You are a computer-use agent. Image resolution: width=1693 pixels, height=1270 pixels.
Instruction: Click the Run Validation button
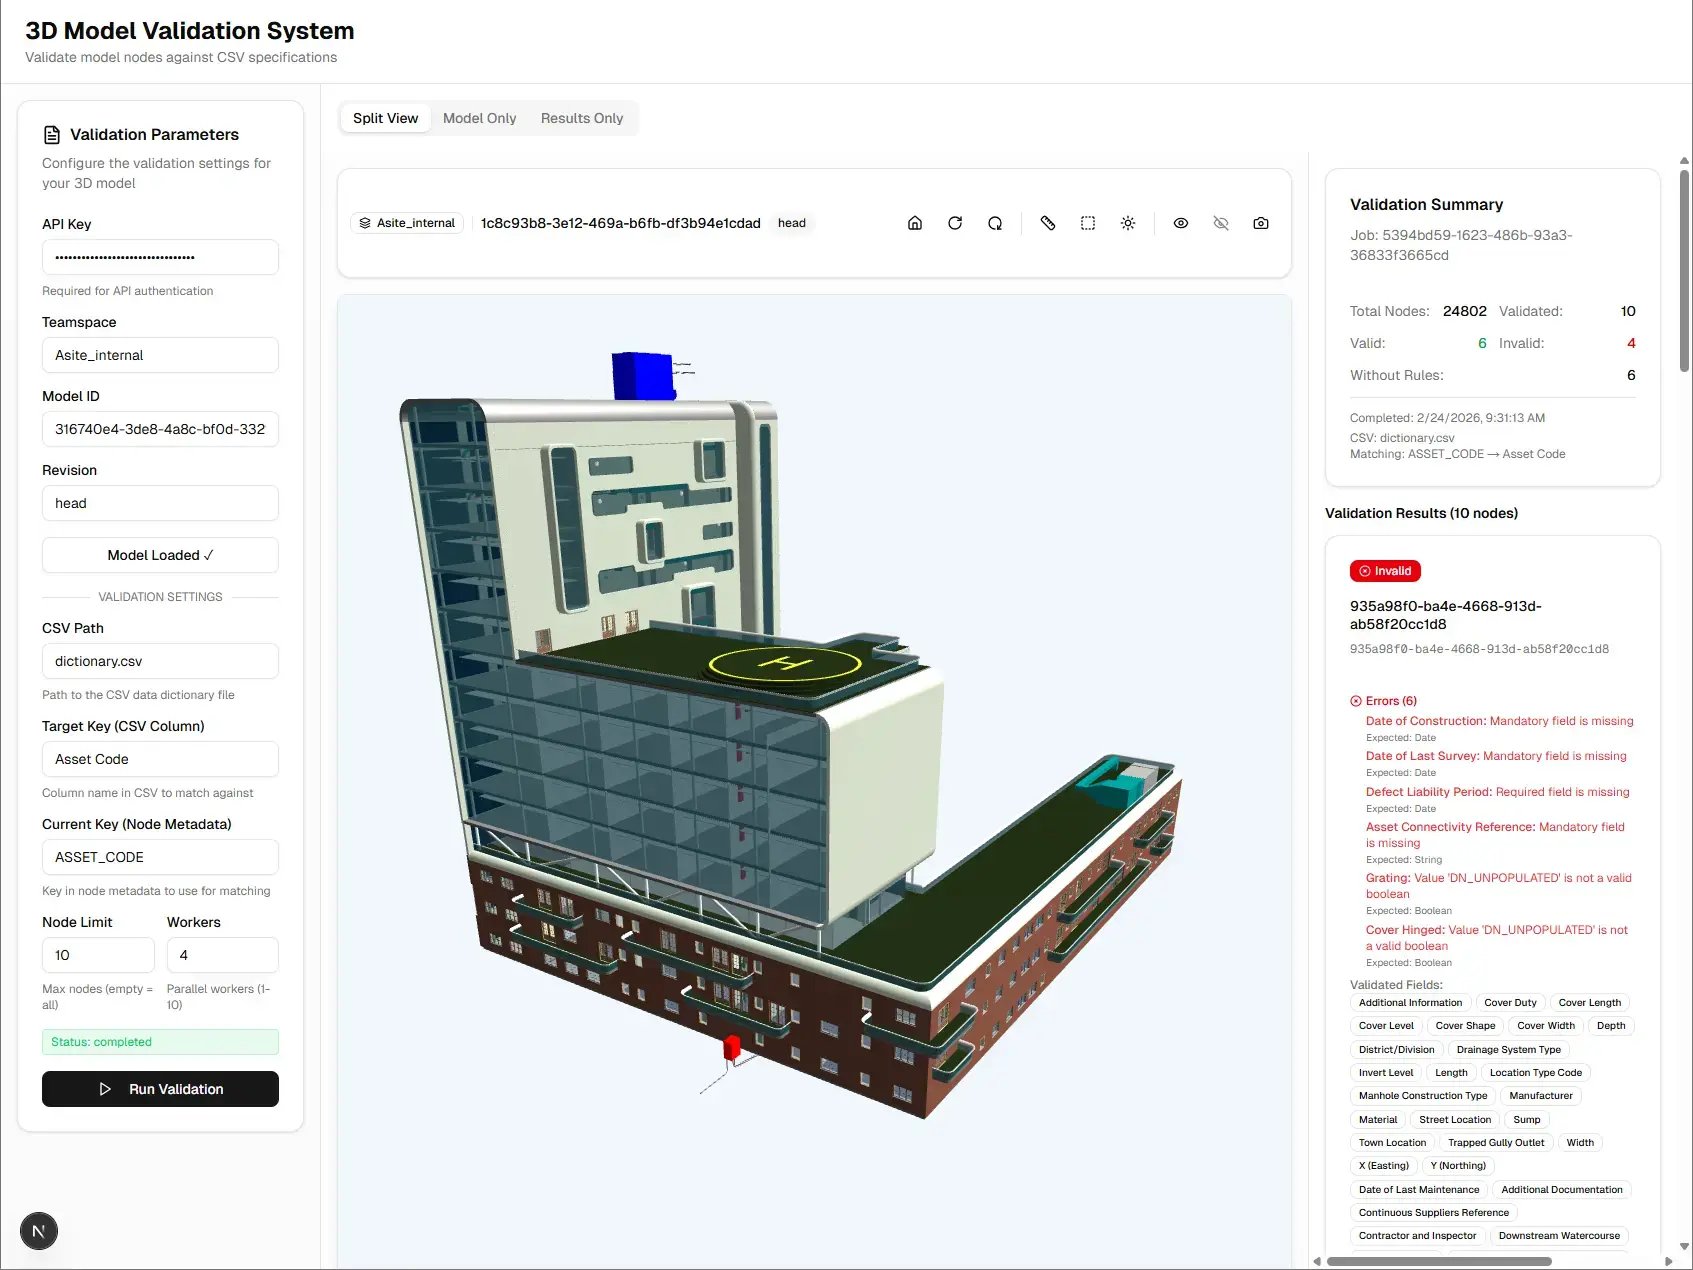(x=160, y=1089)
